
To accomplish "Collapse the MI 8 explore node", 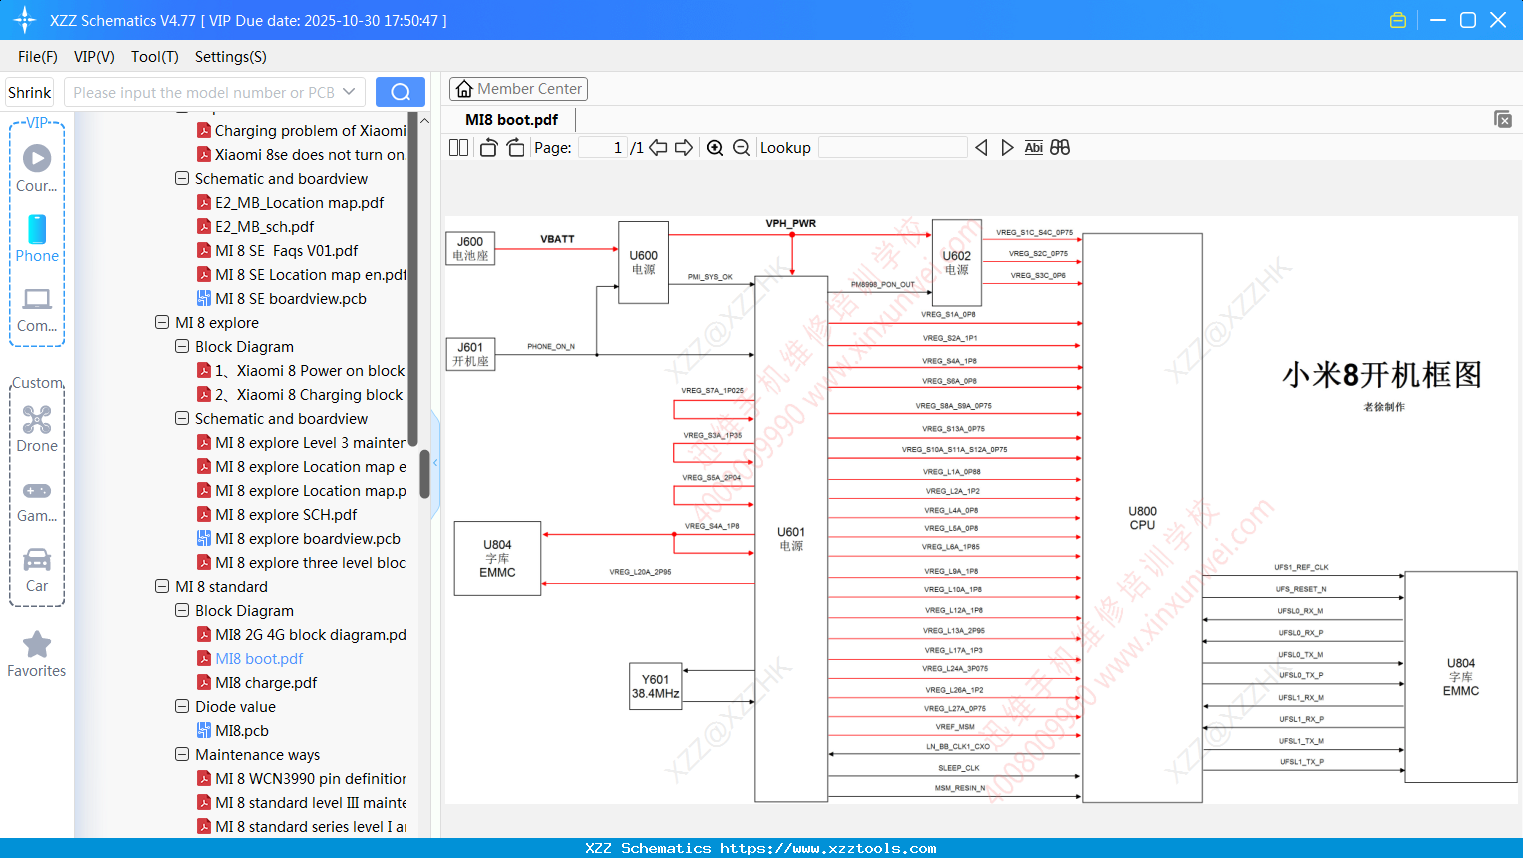I will pyautogui.click(x=162, y=322).
